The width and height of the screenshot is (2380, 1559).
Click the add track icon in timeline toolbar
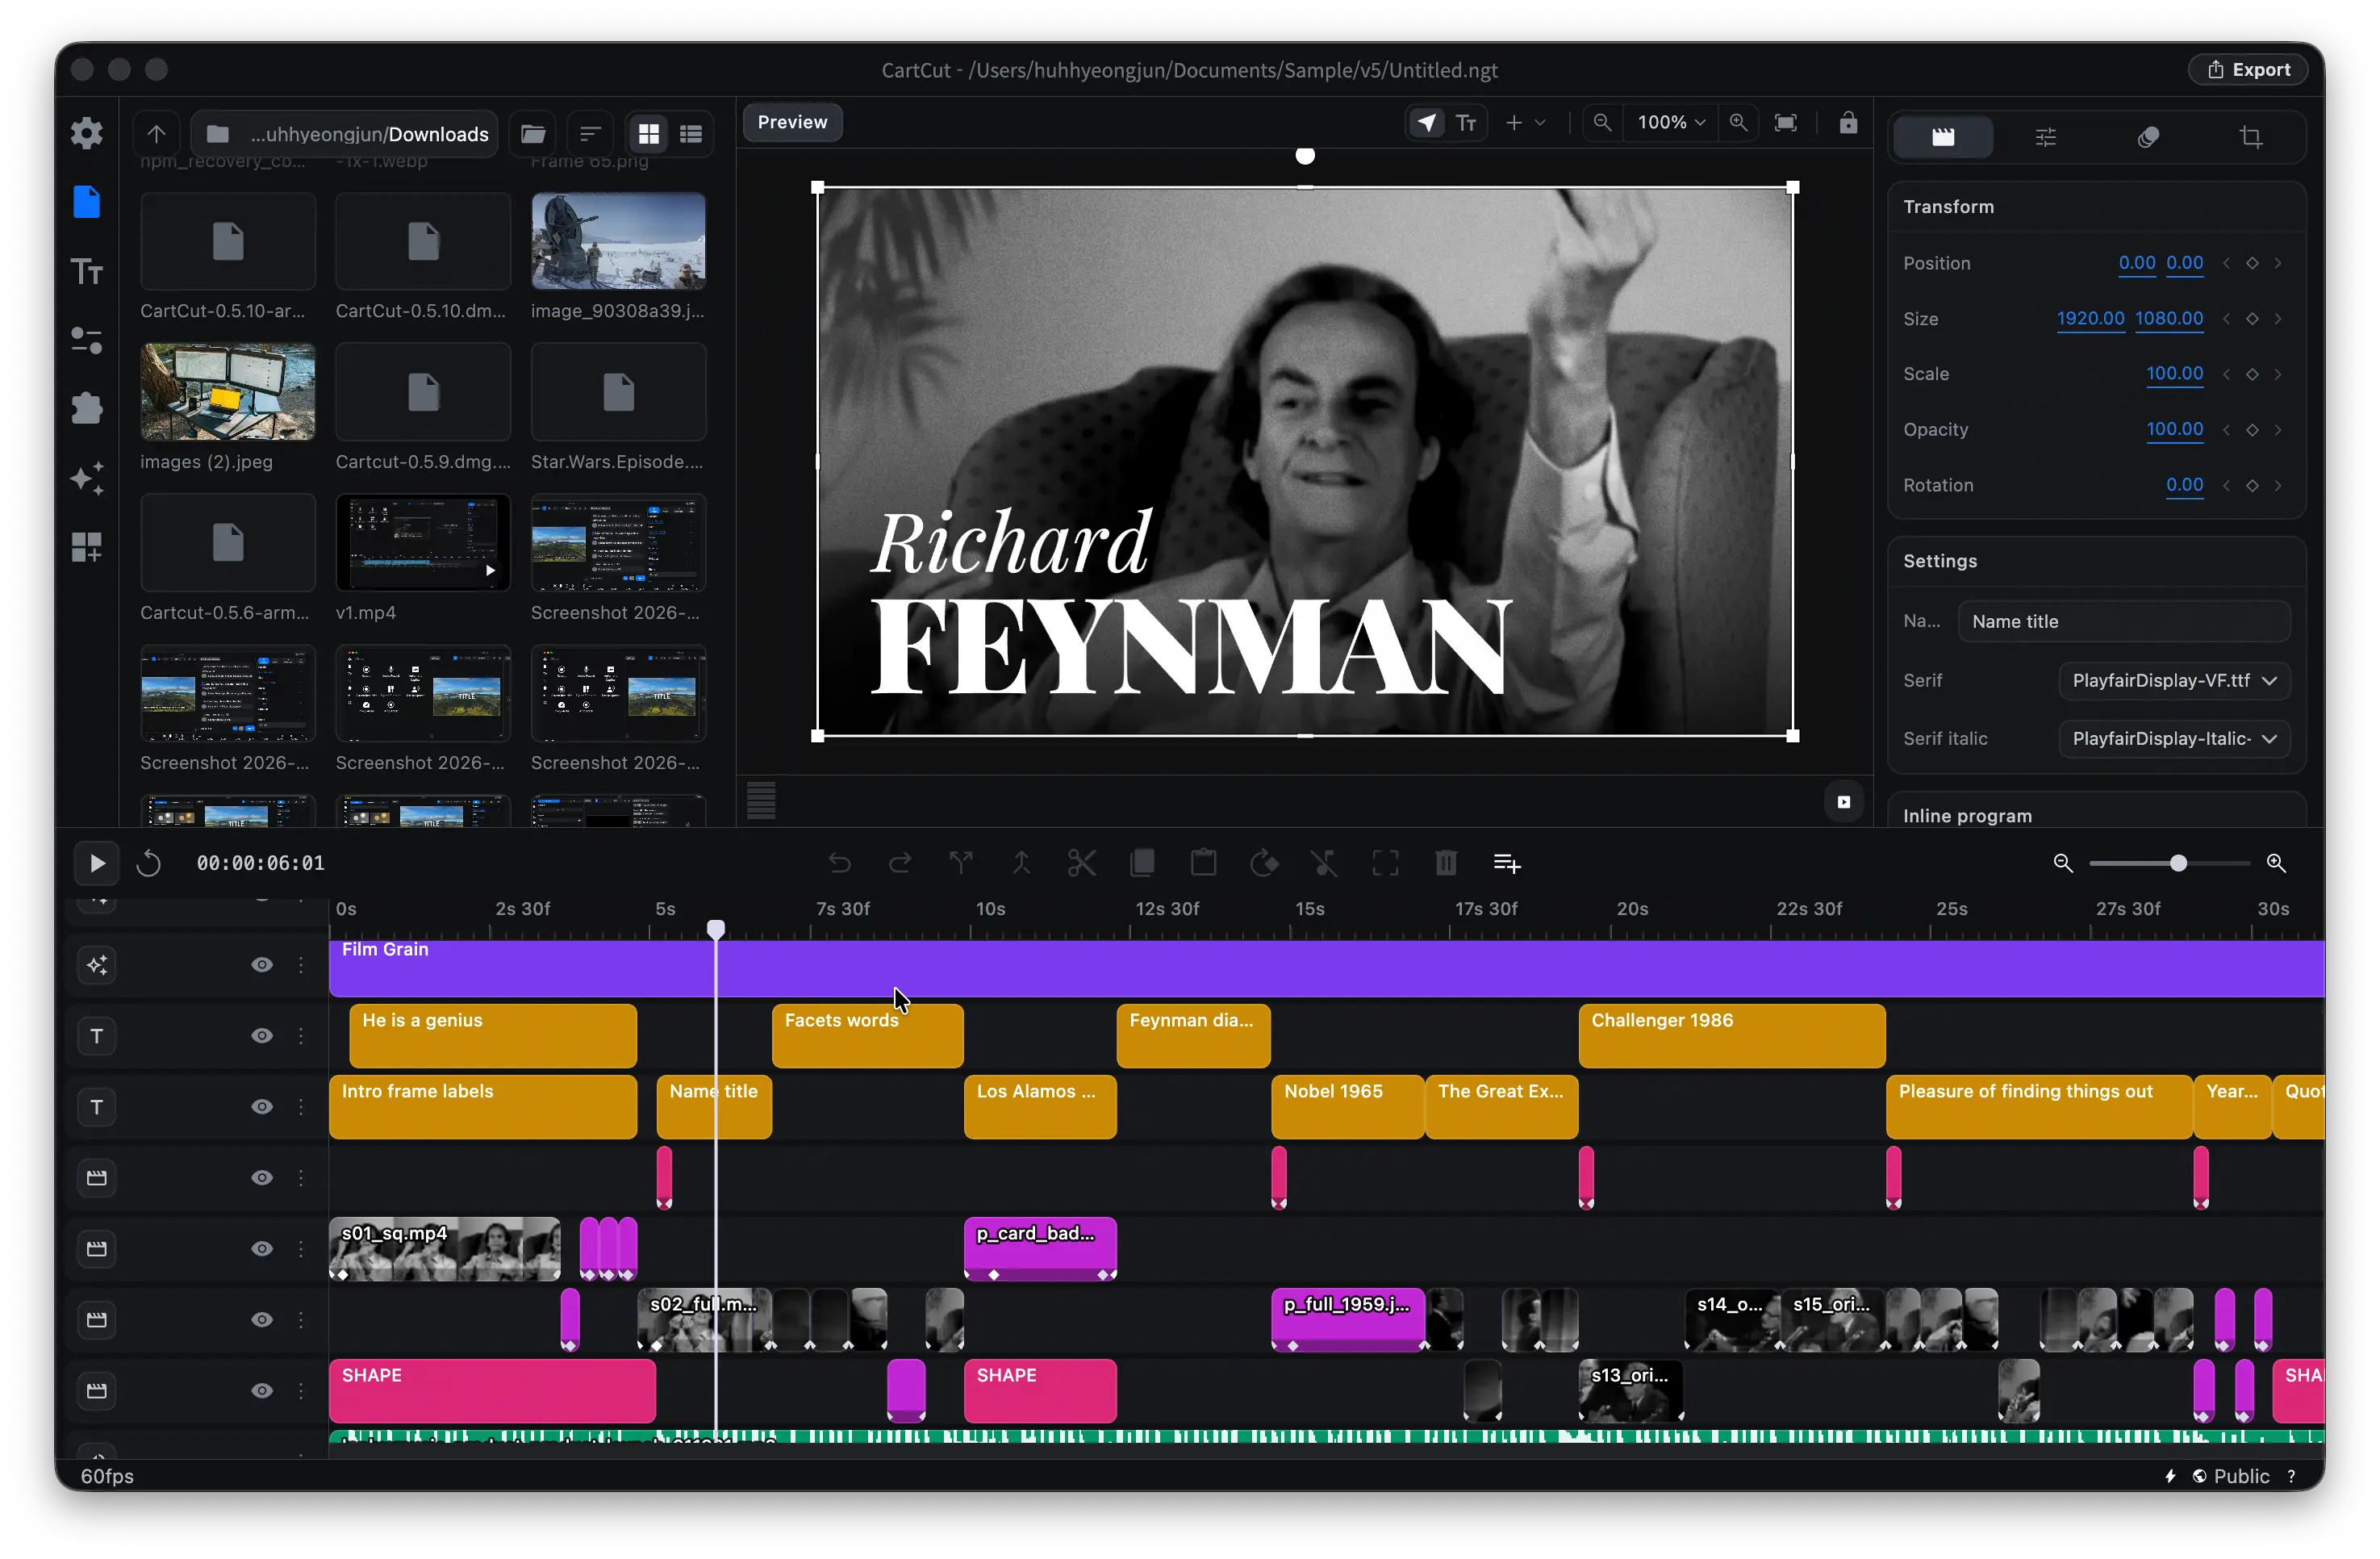1507,863
